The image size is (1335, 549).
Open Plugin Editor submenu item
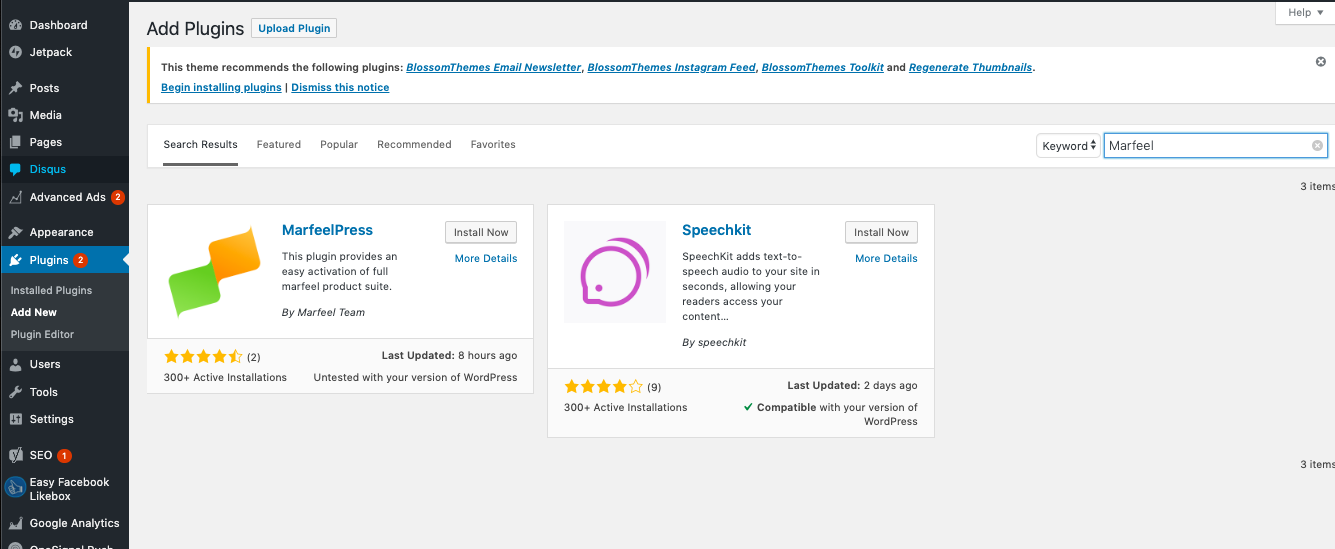[42, 334]
